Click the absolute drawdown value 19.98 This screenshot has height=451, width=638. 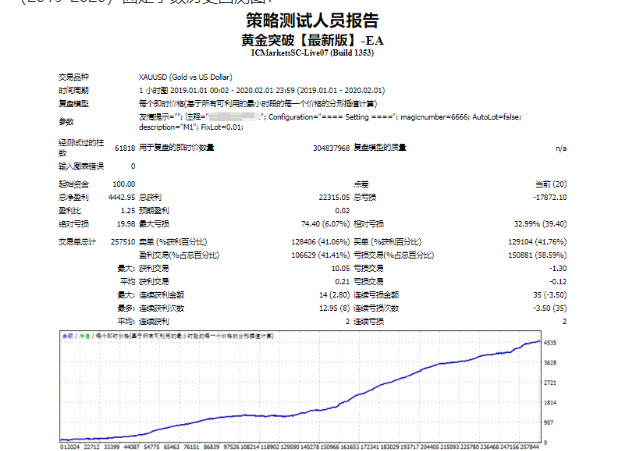126,224
